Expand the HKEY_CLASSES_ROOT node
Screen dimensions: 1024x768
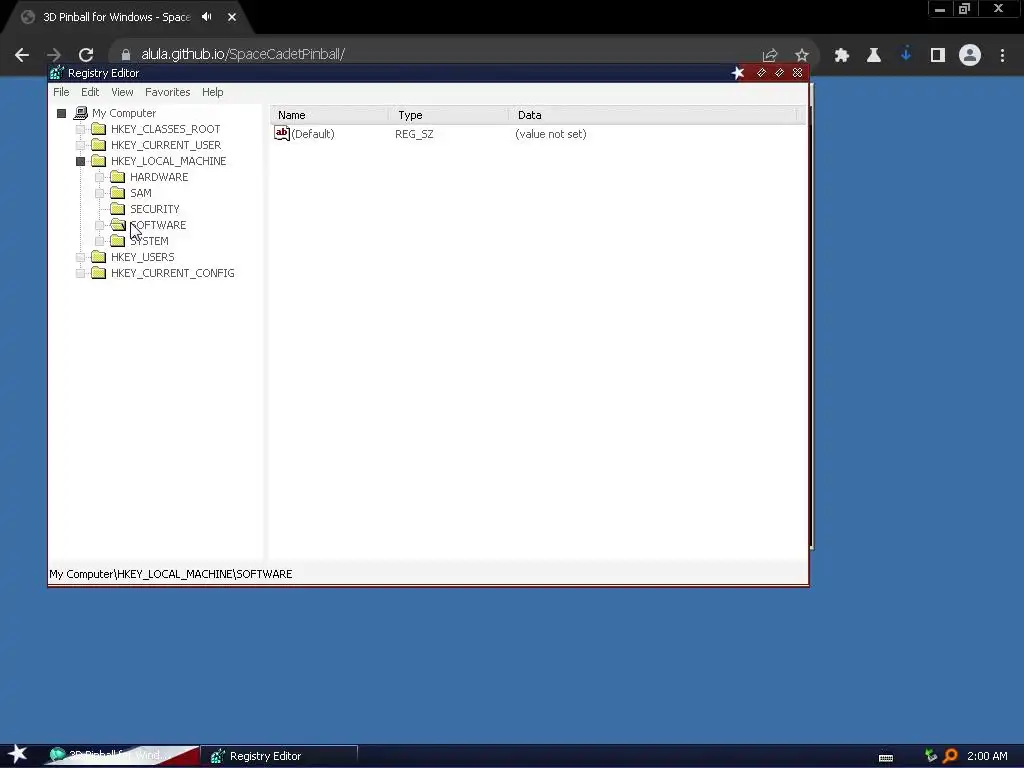click(x=80, y=129)
